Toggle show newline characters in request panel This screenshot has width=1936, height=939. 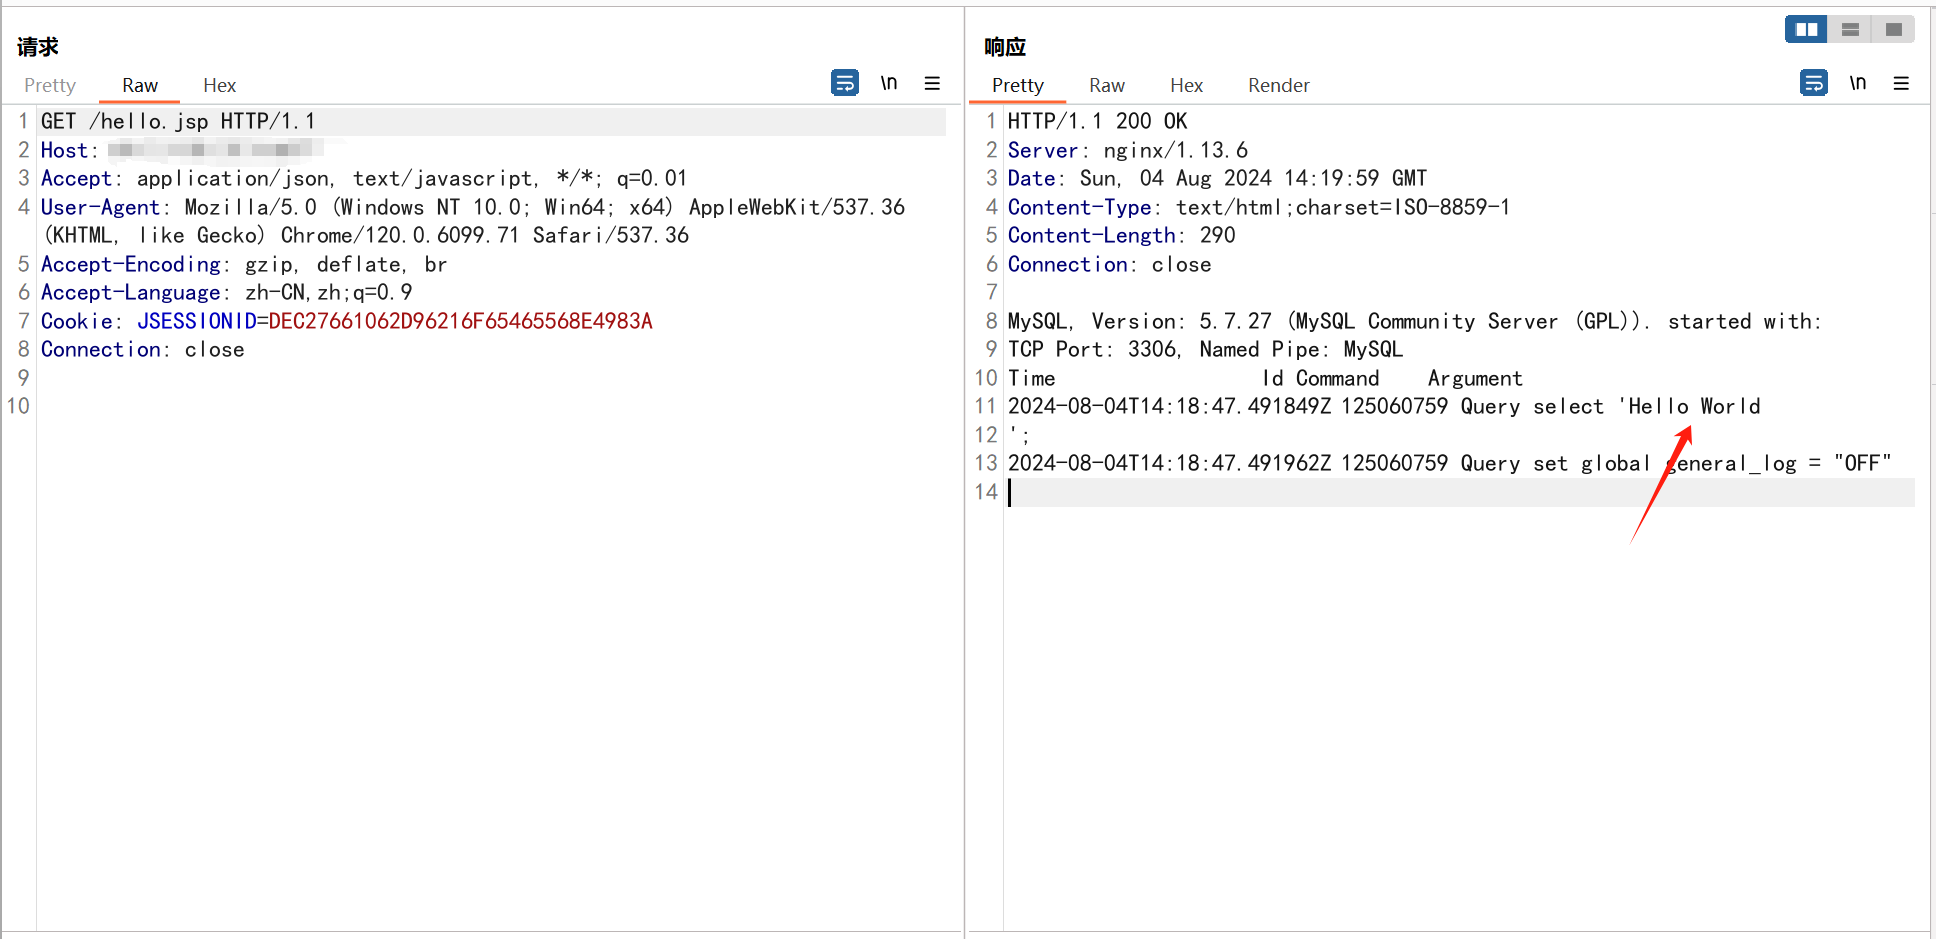coord(888,83)
